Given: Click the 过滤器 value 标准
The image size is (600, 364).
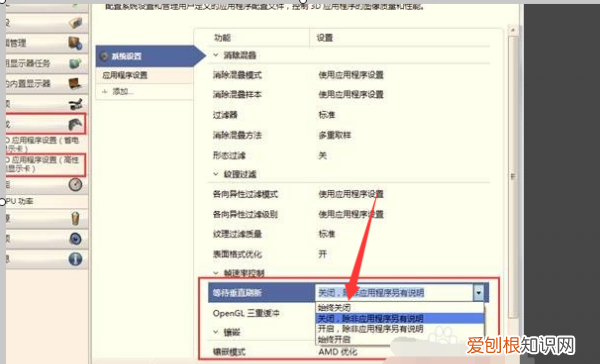Looking at the screenshot, I should tap(327, 115).
